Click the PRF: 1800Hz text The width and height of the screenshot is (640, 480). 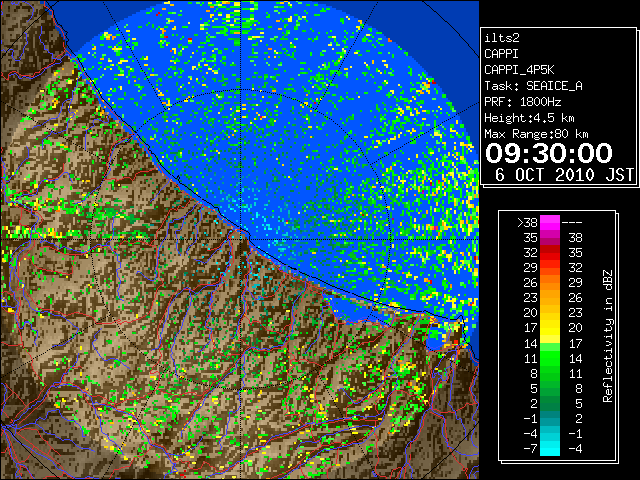pyautogui.click(x=522, y=102)
